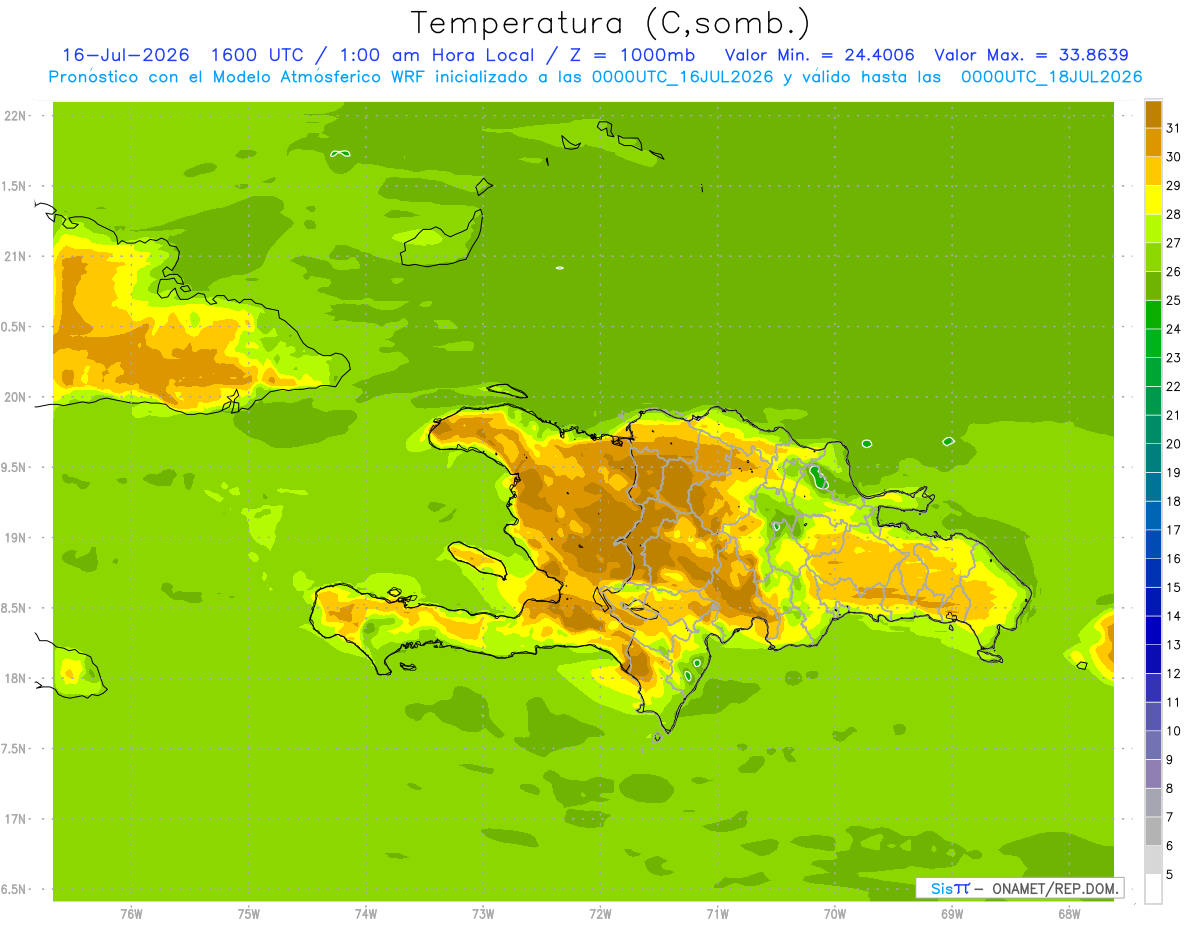Screen dimensions: 1200x927
Task: Click the 'Valor Min. = 24.4006' readout
Action: point(820,55)
